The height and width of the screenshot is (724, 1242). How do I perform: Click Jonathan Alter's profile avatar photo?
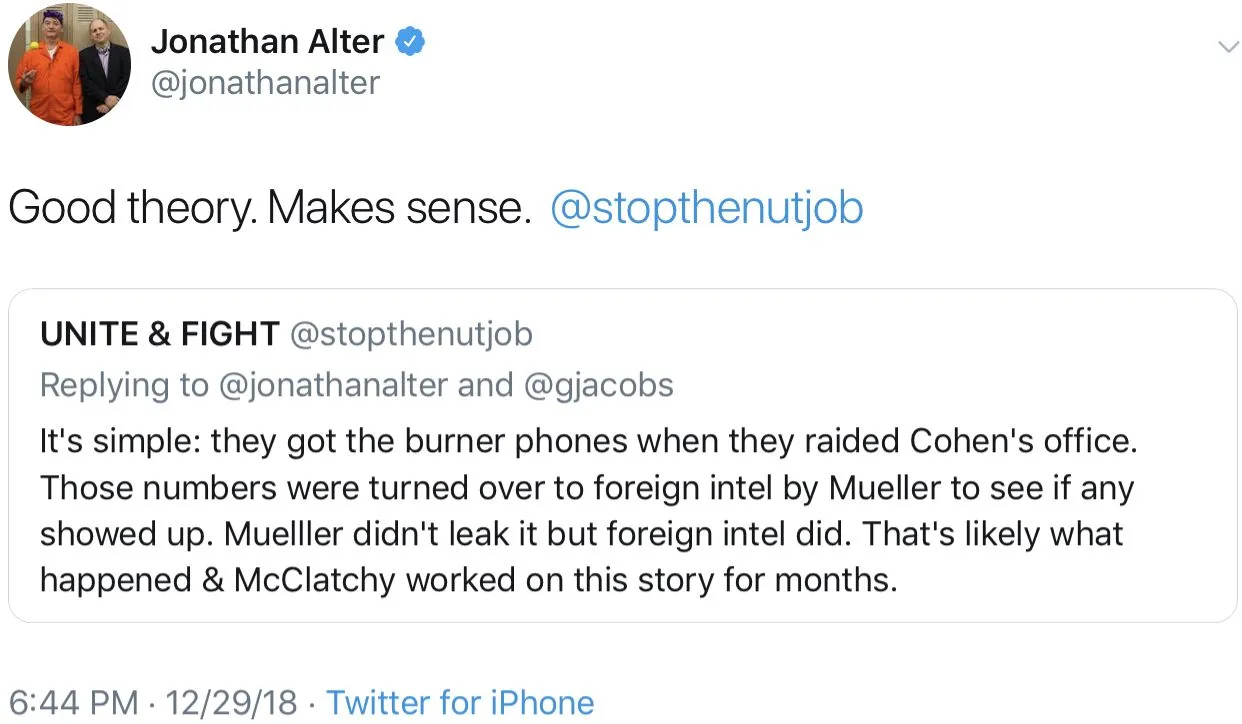(69, 66)
